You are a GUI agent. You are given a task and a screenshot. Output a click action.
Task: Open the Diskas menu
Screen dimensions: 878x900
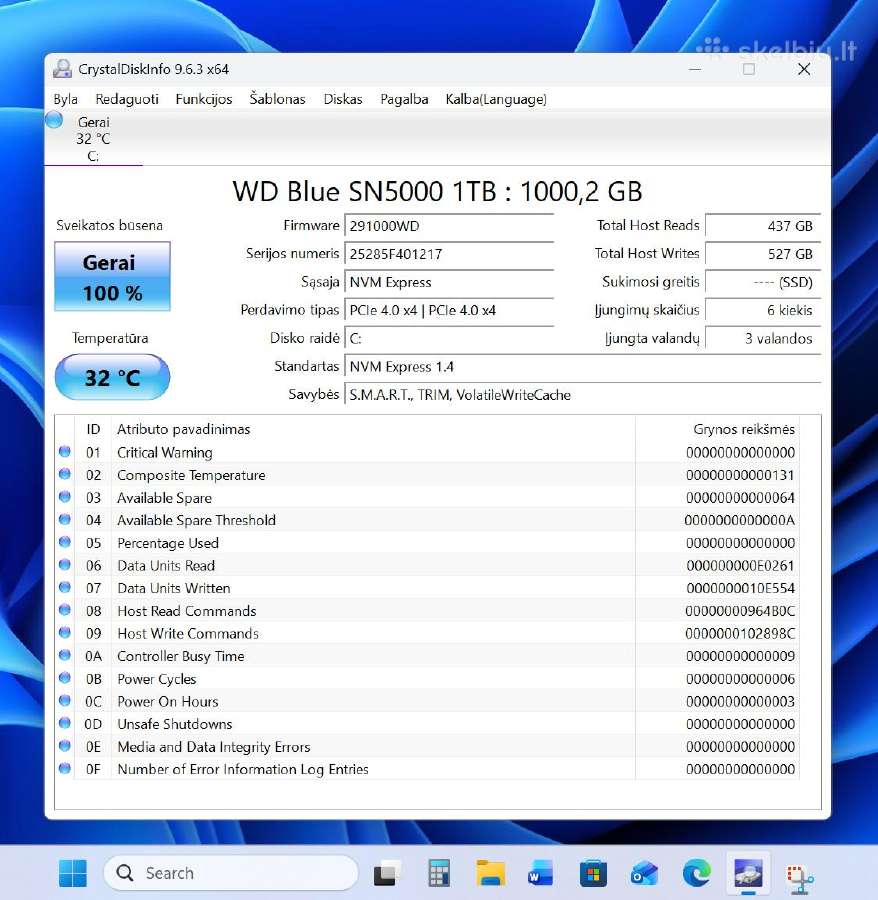(343, 99)
